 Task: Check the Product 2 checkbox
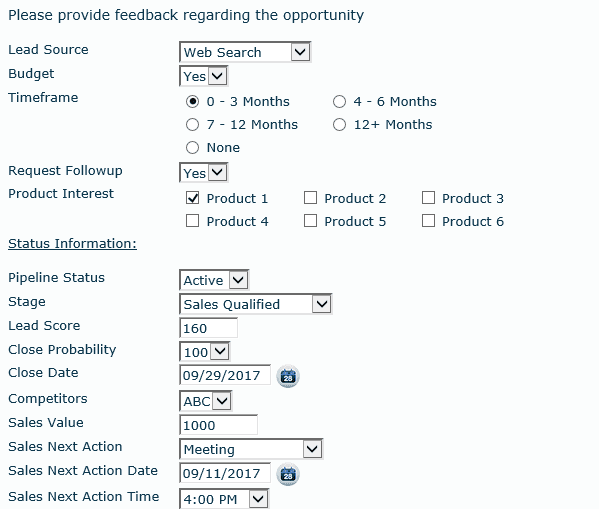click(x=310, y=198)
